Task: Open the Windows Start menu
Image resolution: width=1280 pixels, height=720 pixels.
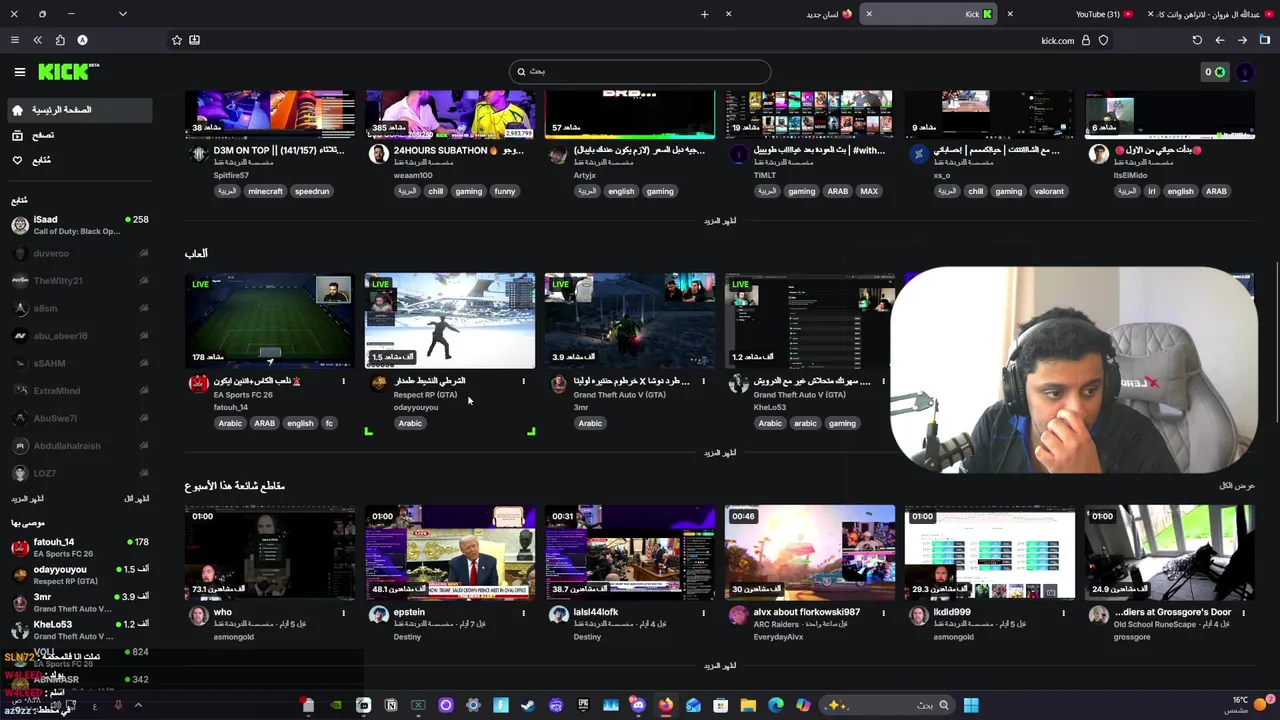Action: (971, 705)
